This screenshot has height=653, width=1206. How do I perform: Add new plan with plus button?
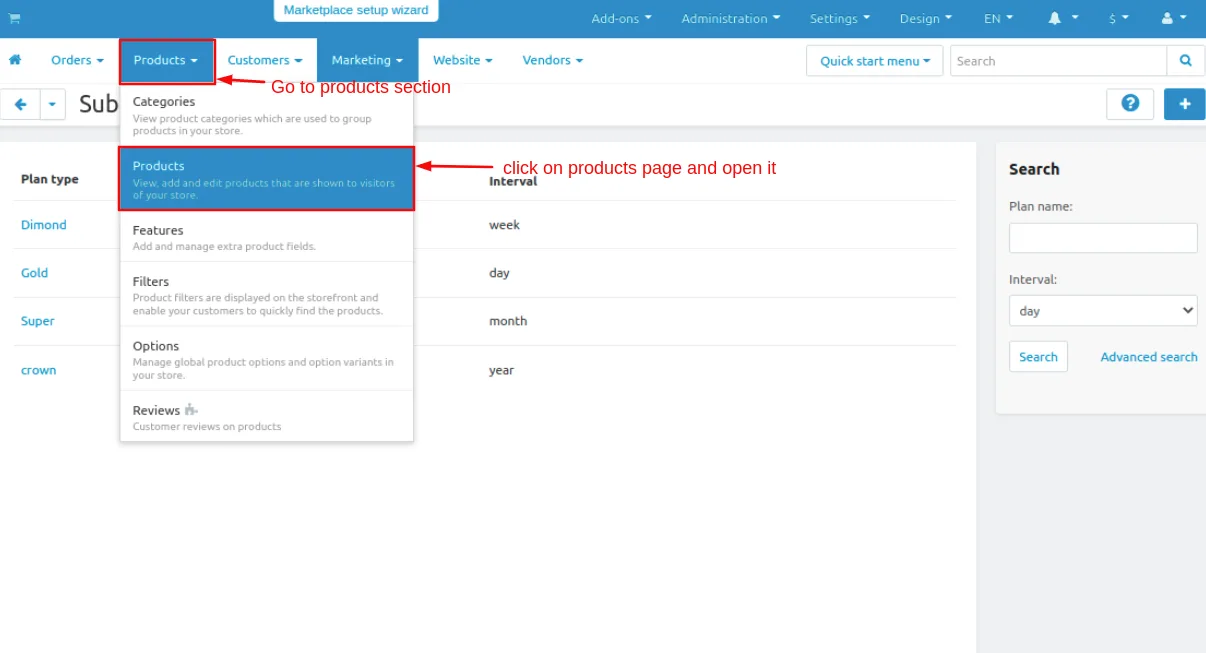click(1185, 104)
